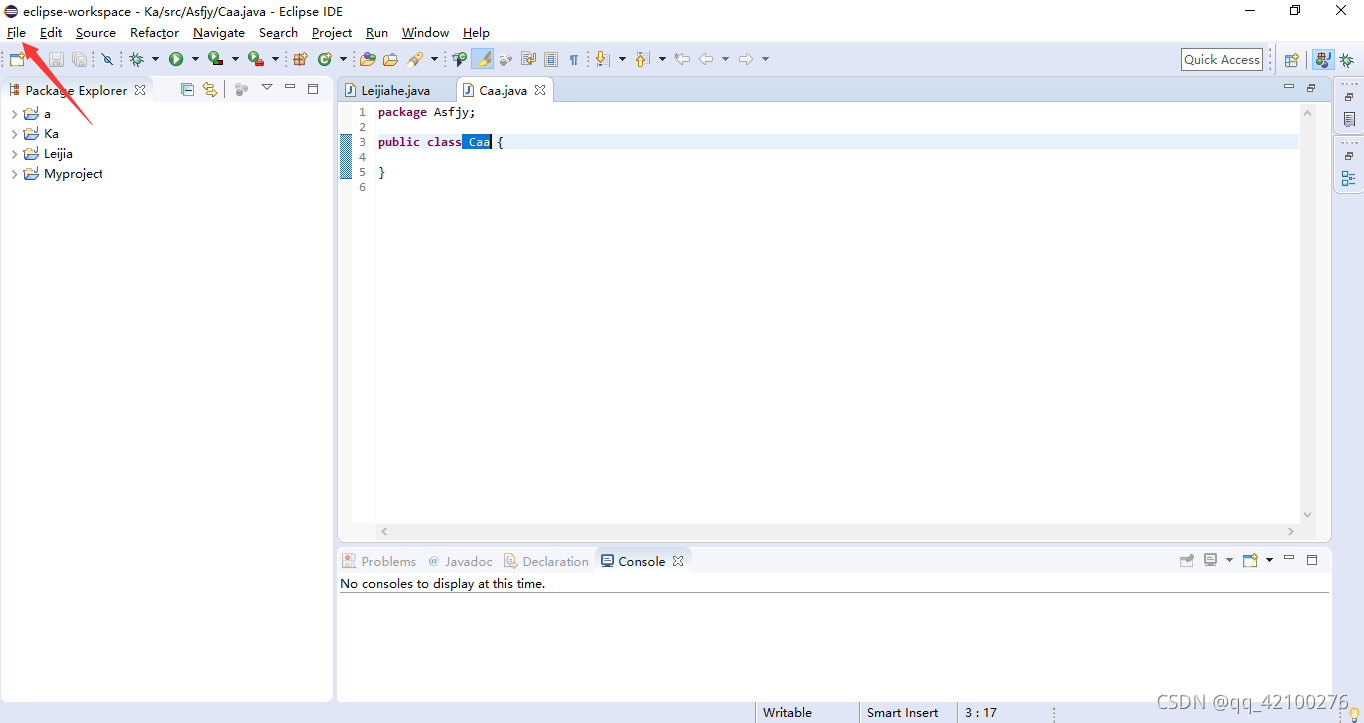This screenshot has height=723, width=1364.
Task: Toggle Show Whitespace Characters
Action: pos(574,59)
